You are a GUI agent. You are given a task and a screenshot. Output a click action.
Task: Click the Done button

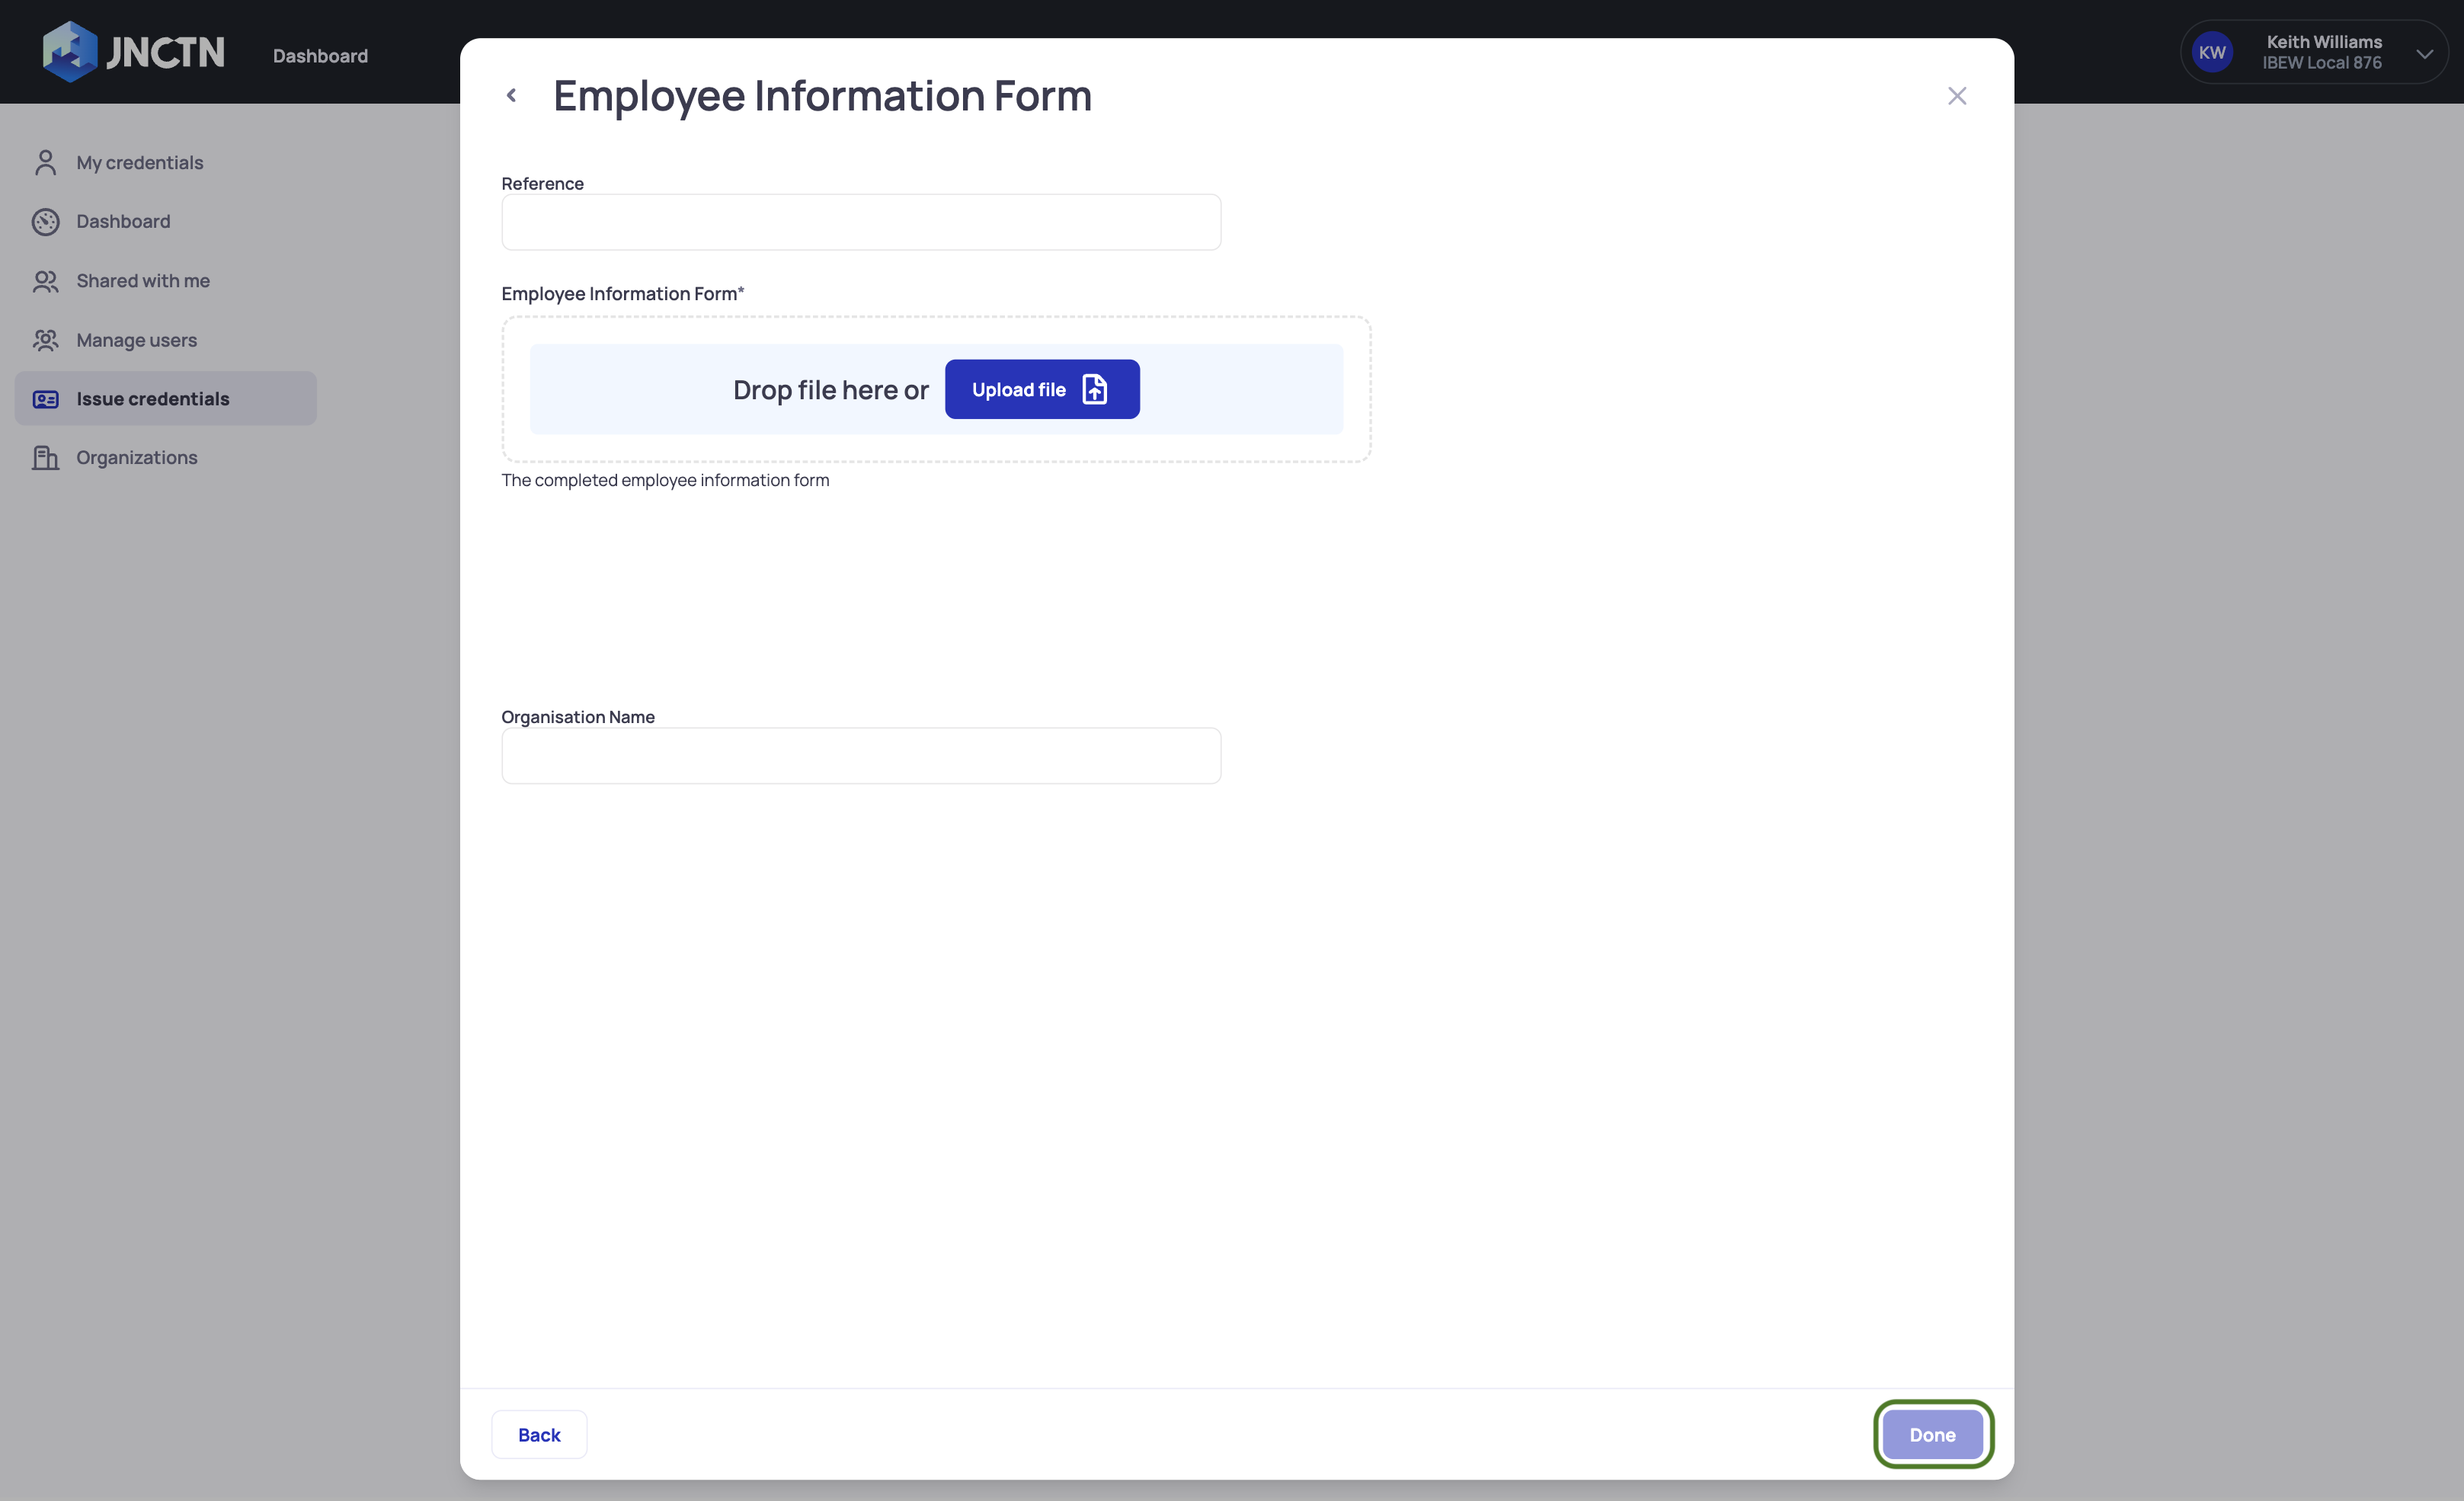(1931, 1434)
